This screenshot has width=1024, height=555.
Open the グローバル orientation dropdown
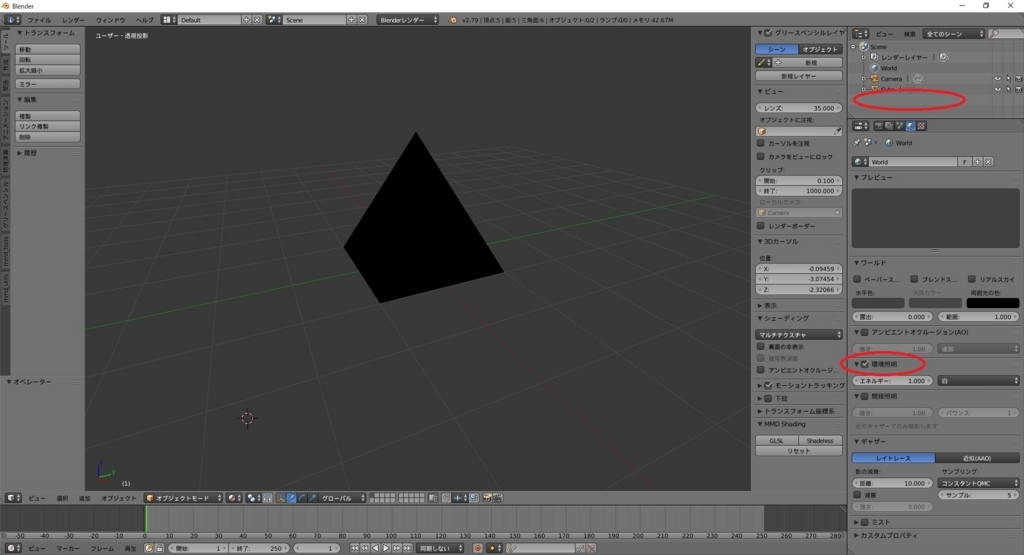tap(342, 498)
